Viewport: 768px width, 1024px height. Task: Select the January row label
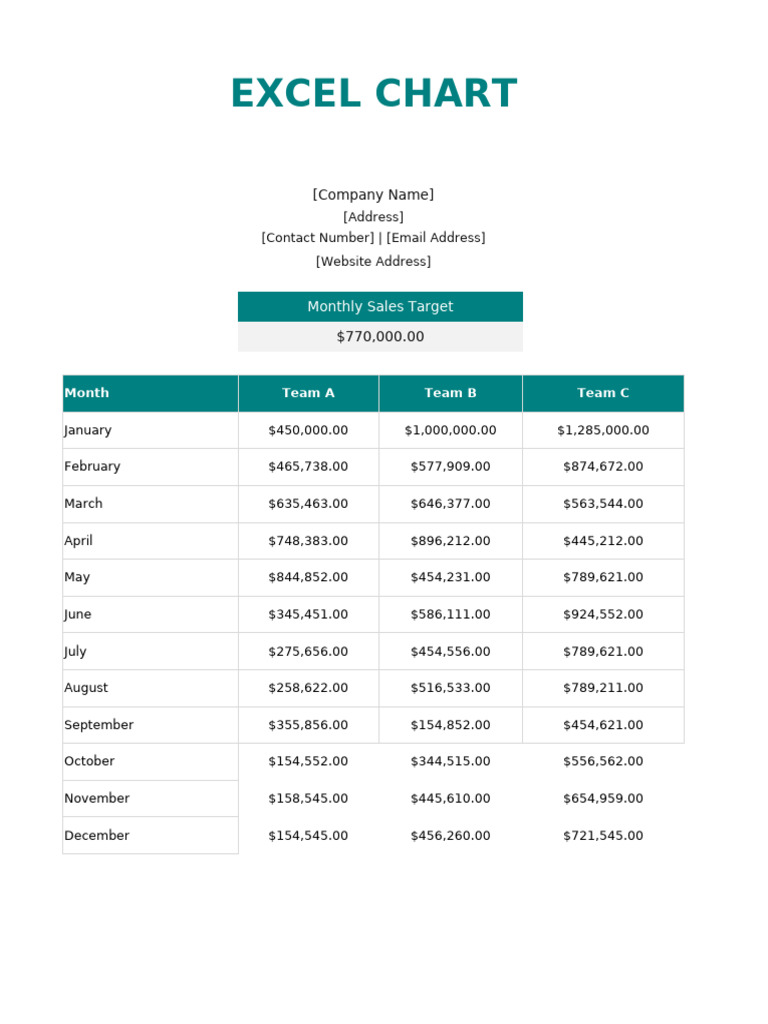(x=88, y=430)
